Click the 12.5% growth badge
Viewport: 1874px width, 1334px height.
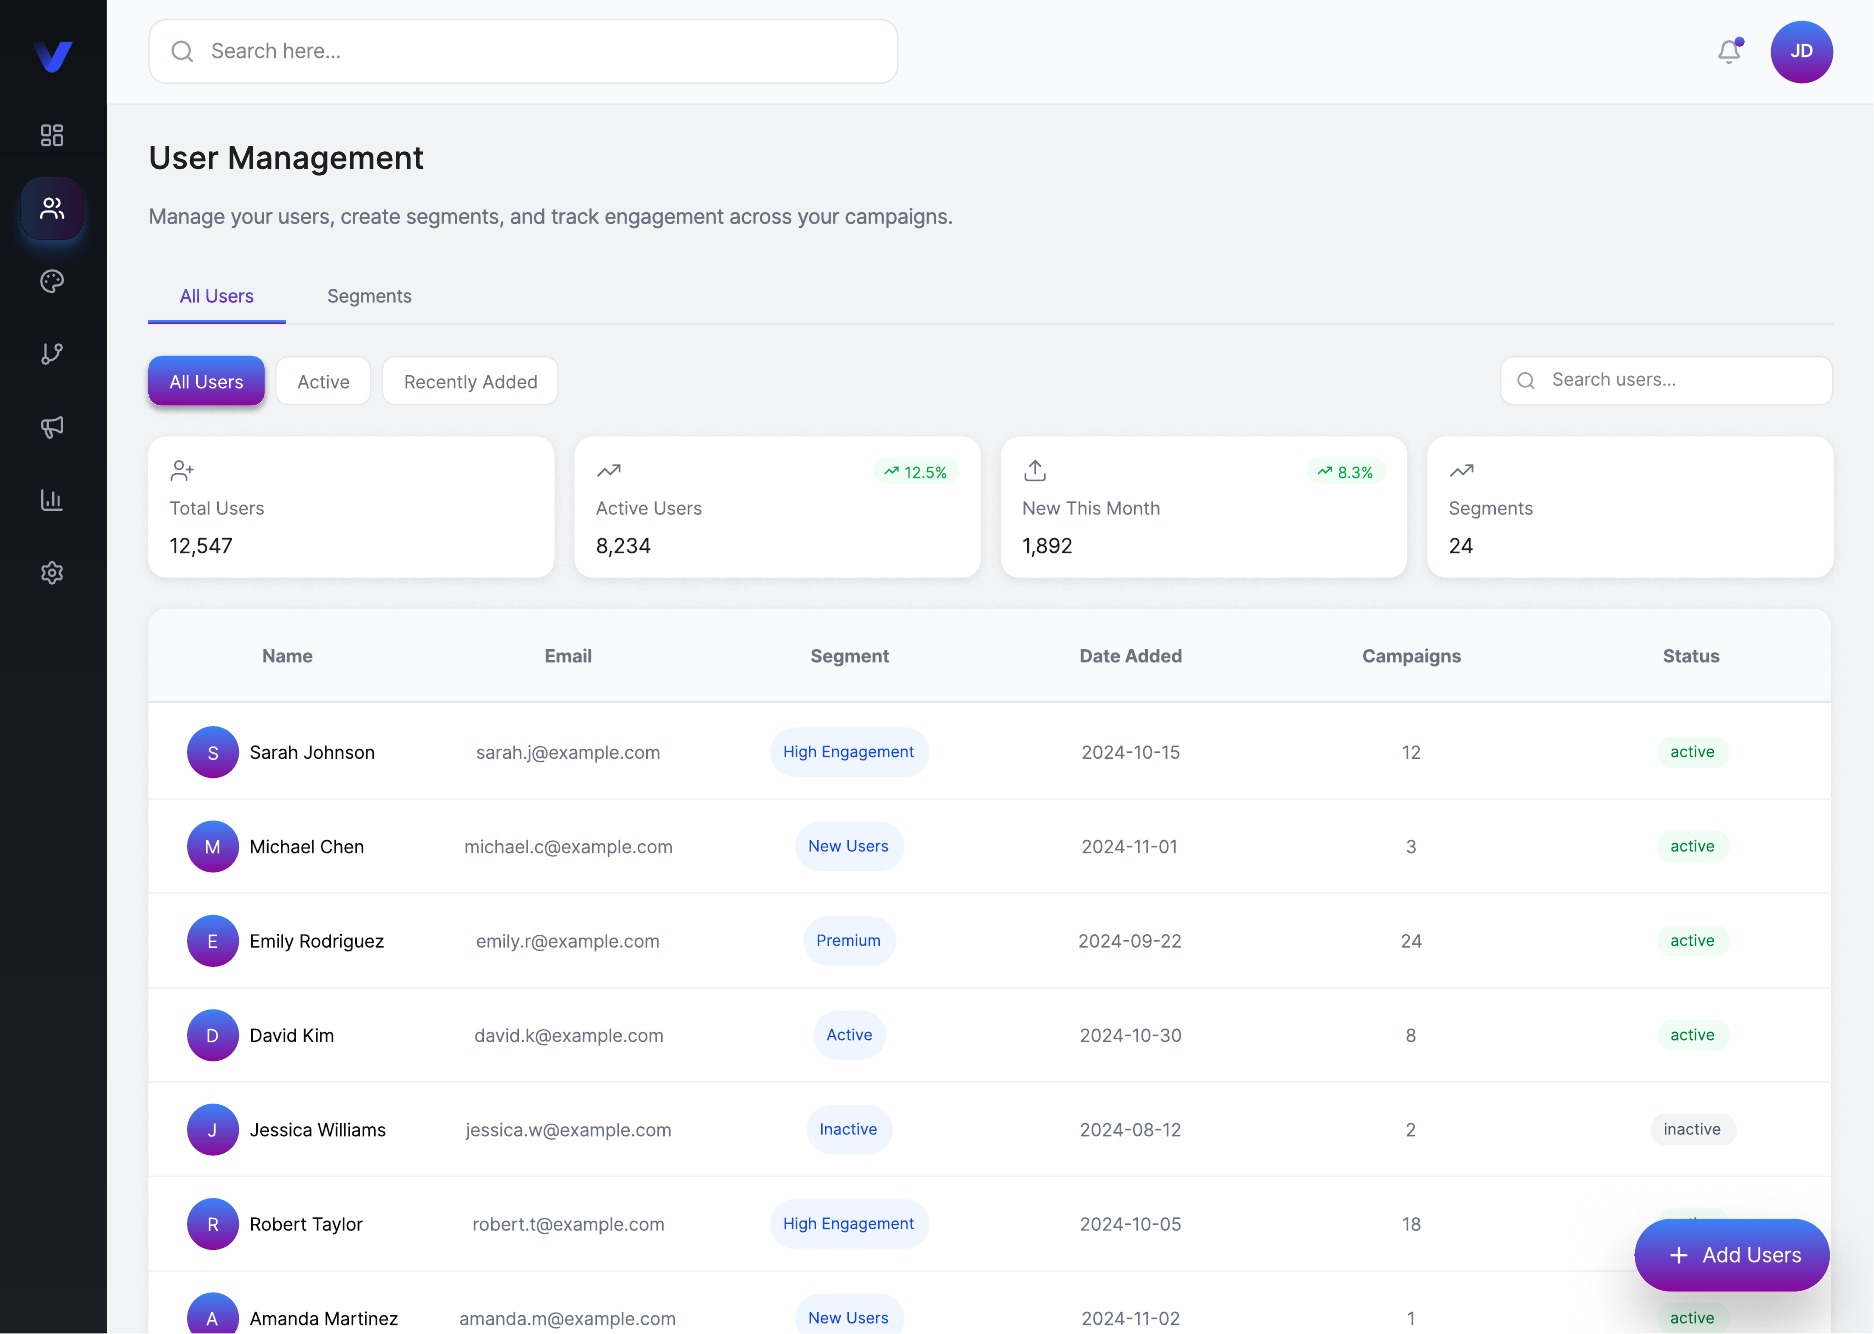[916, 472]
